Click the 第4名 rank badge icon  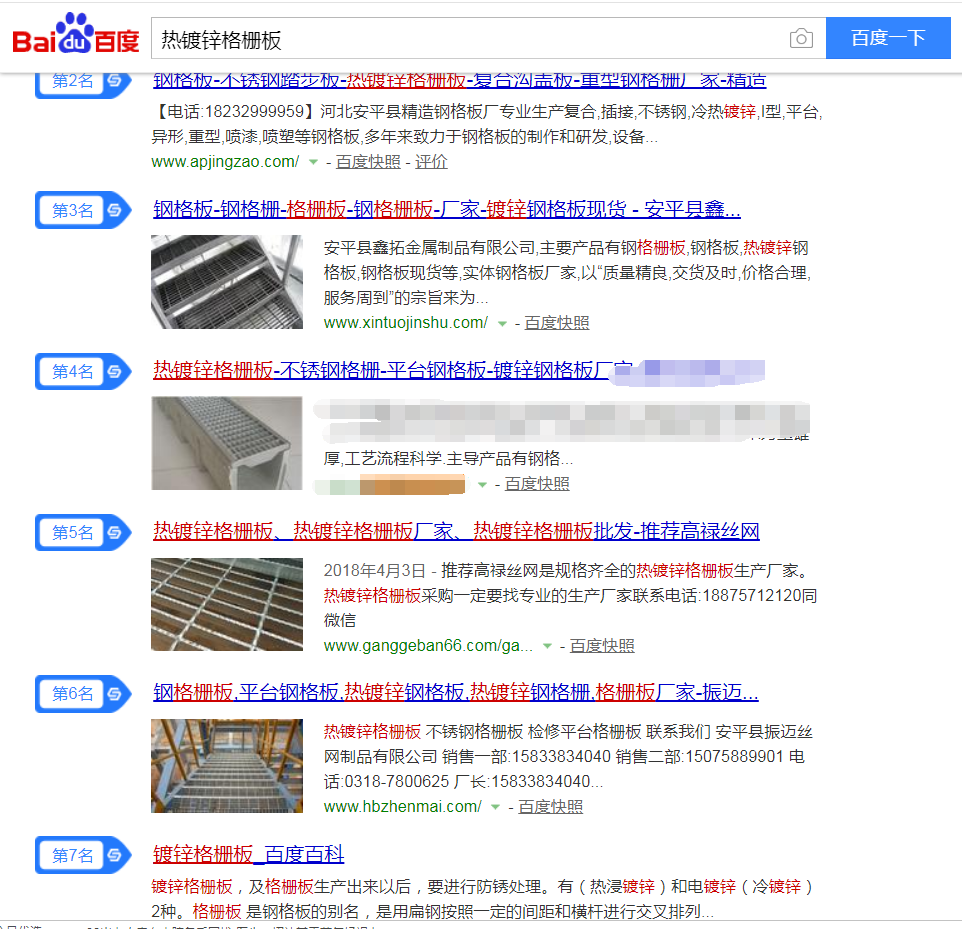click(x=83, y=371)
